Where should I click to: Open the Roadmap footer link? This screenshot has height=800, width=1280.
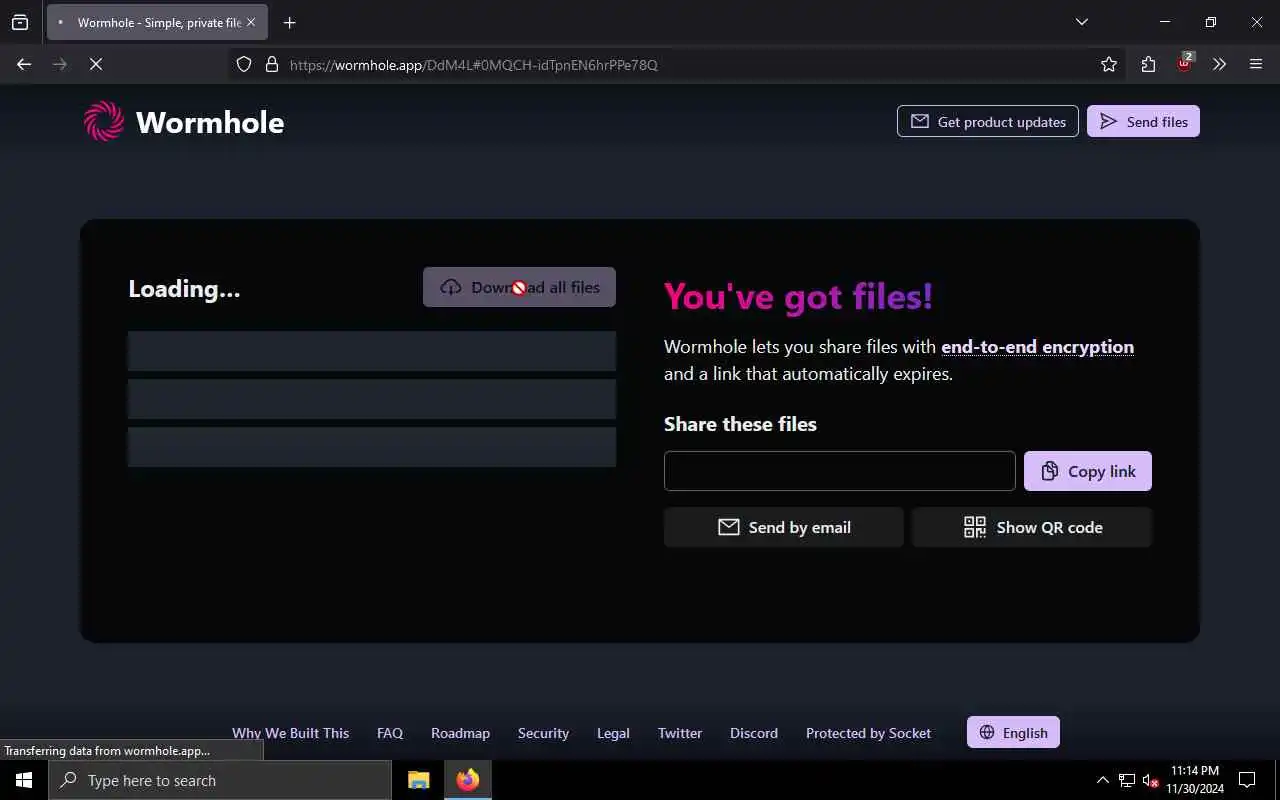[460, 733]
